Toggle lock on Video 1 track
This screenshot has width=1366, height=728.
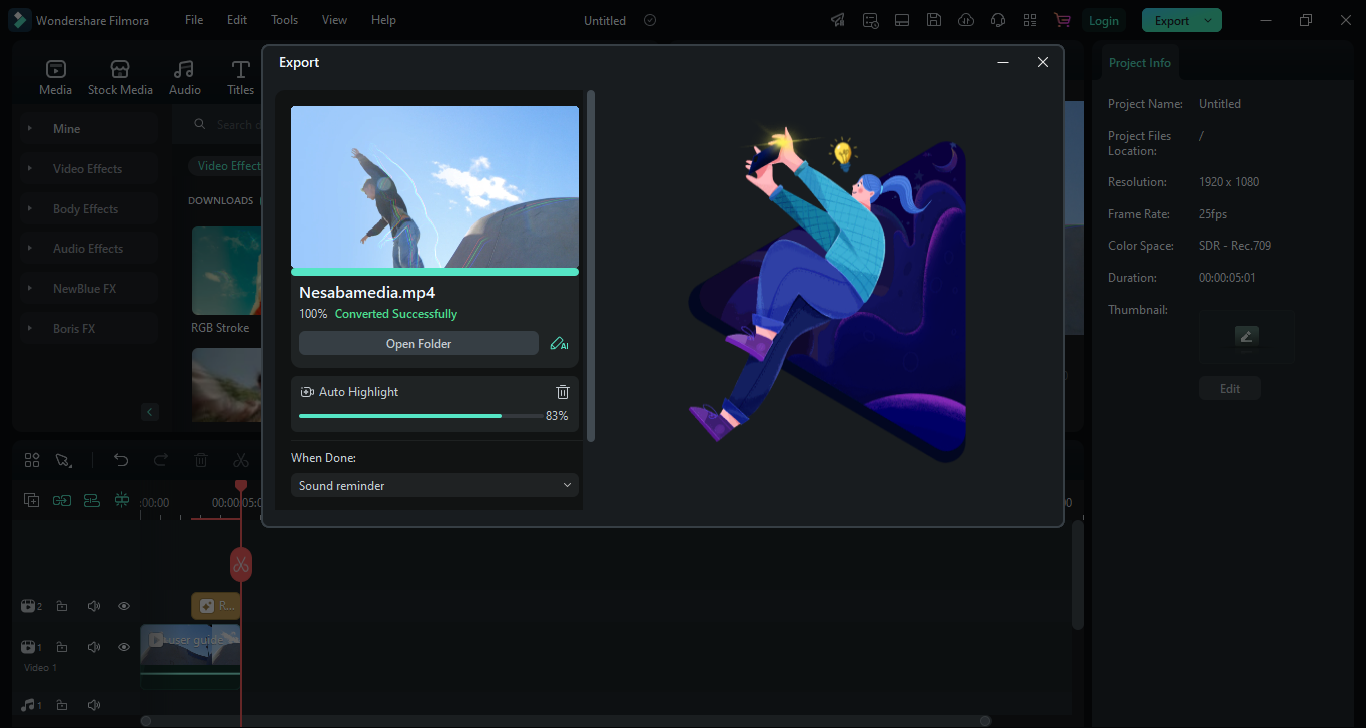(x=62, y=647)
